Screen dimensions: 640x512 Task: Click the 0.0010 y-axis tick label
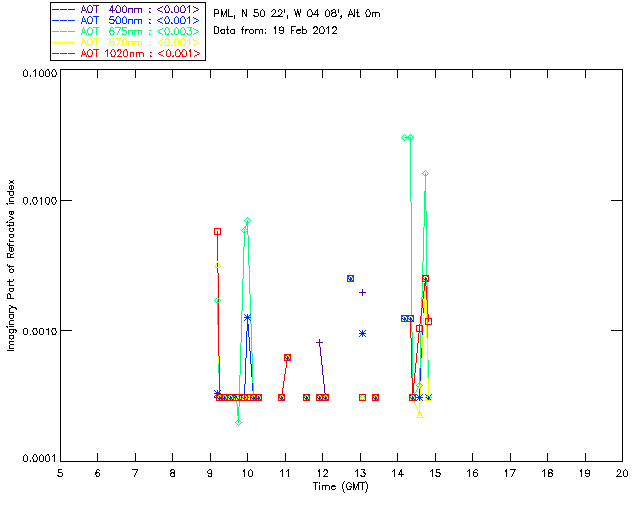pos(40,331)
